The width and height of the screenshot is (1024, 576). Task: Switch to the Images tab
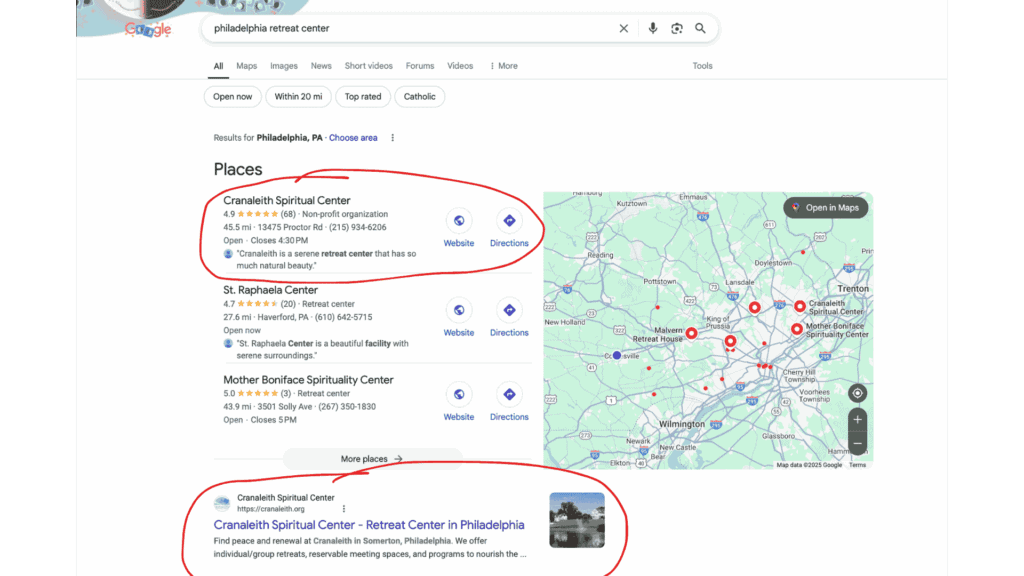click(x=283, y=66)
